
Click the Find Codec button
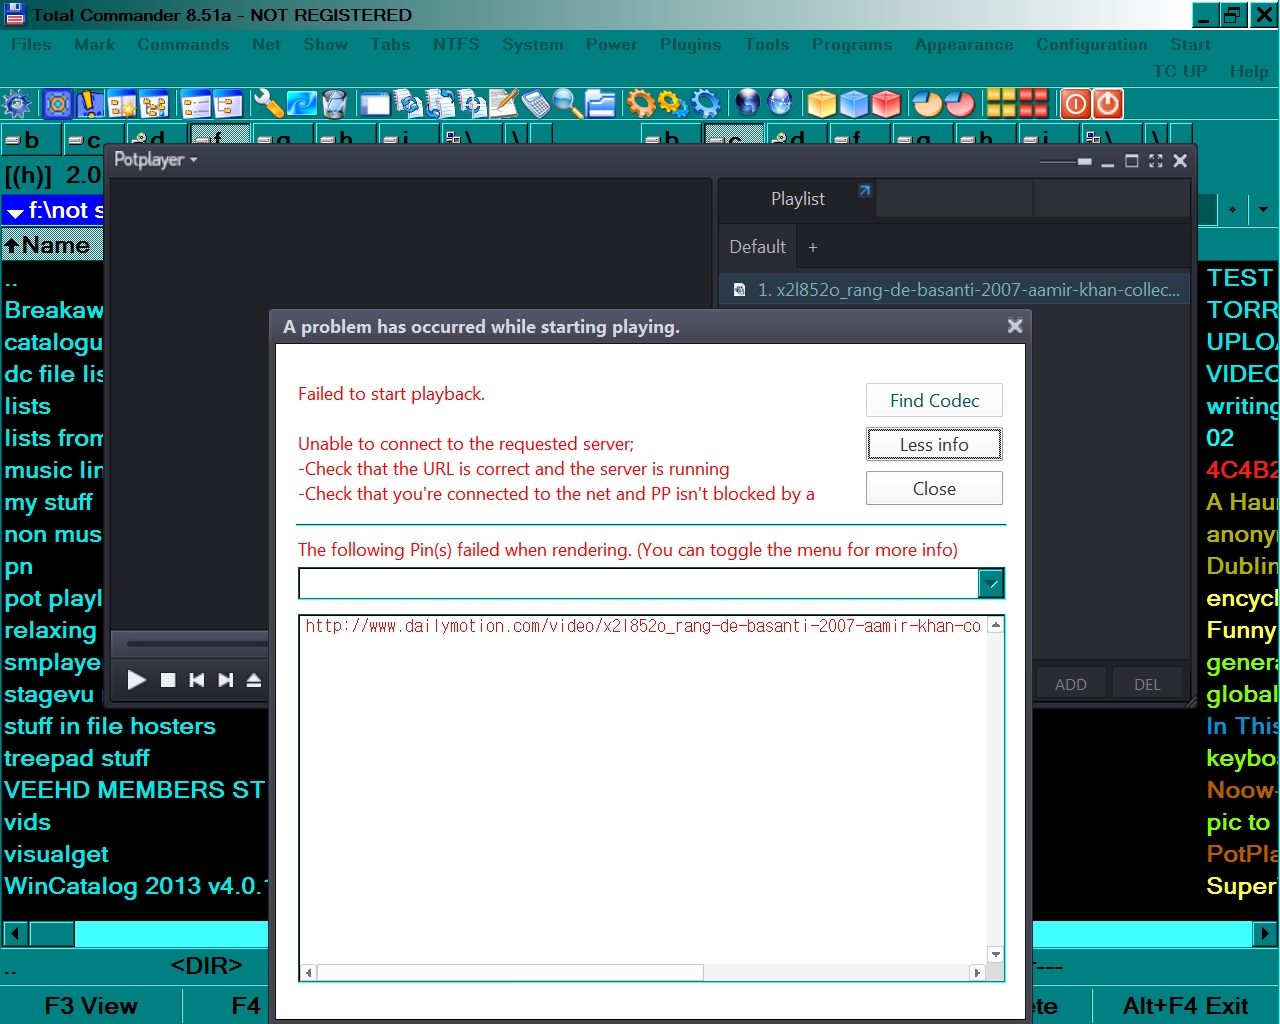click(x=934, y=400)
